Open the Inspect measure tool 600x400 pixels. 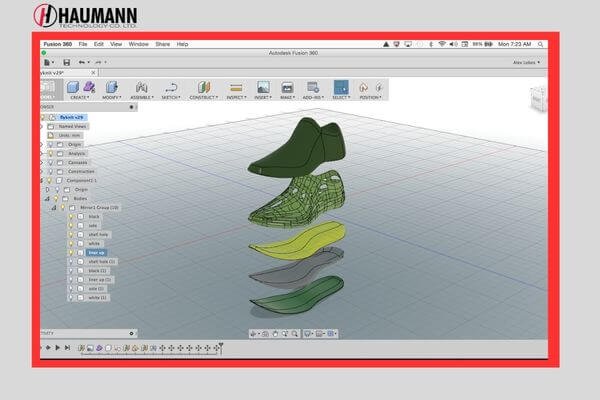pyautogui.click(x=236, y=88)
